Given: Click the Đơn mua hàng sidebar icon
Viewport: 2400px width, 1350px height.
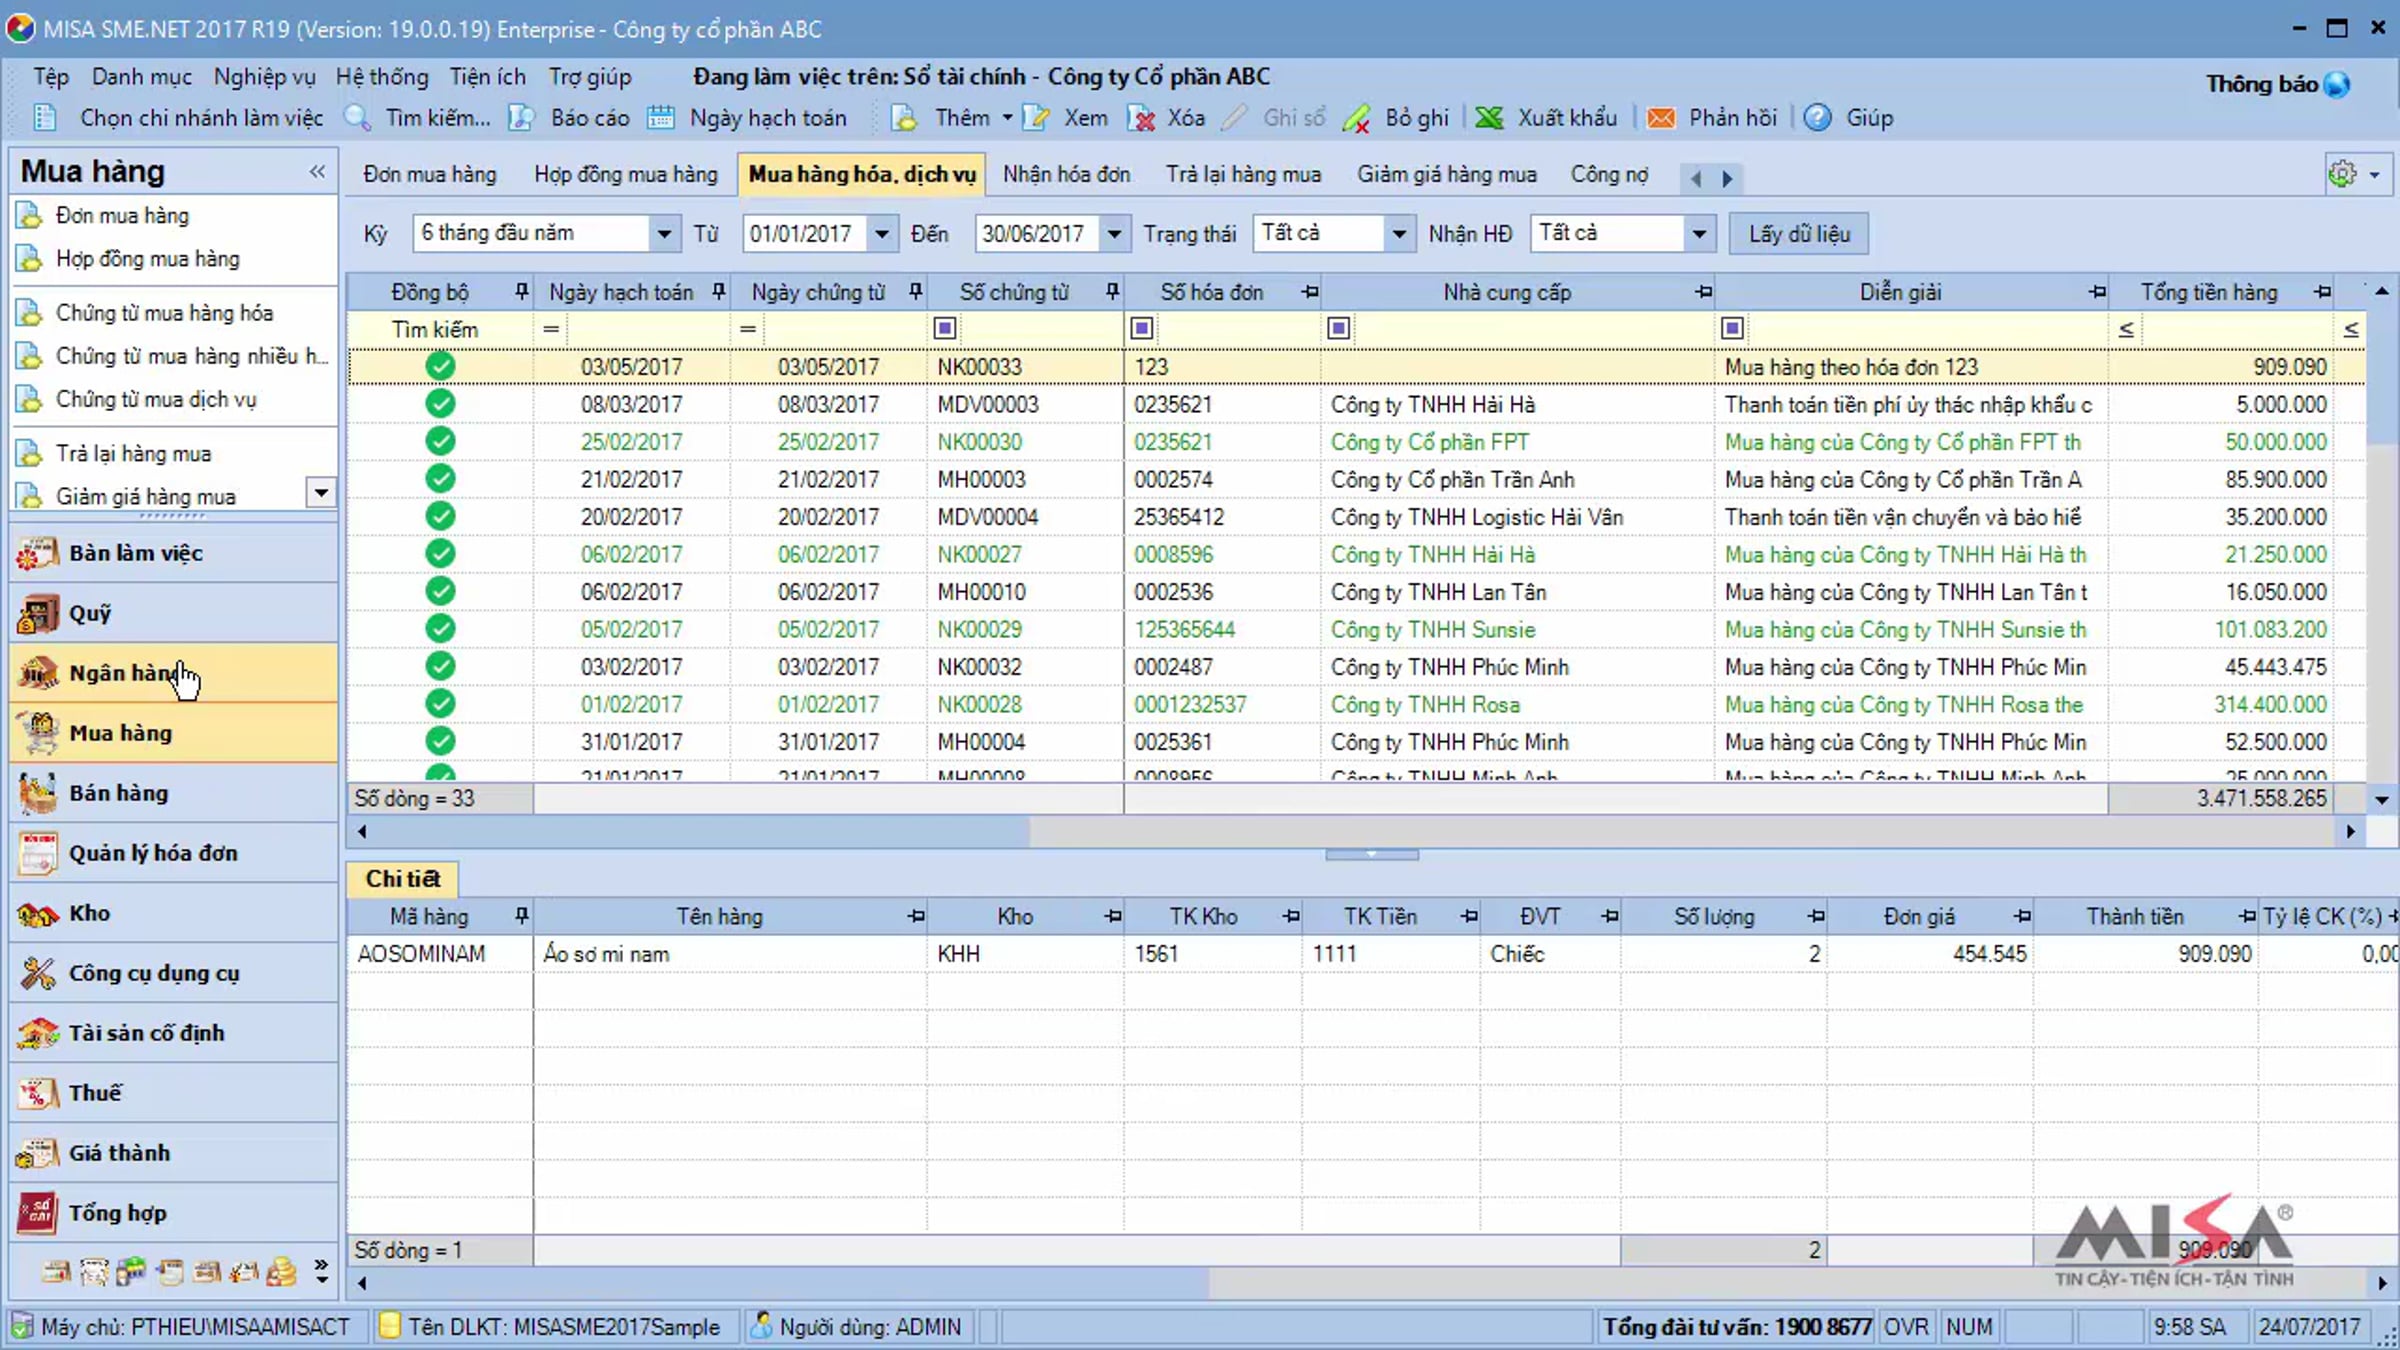Looking at the screenshot, I should 30,216.
